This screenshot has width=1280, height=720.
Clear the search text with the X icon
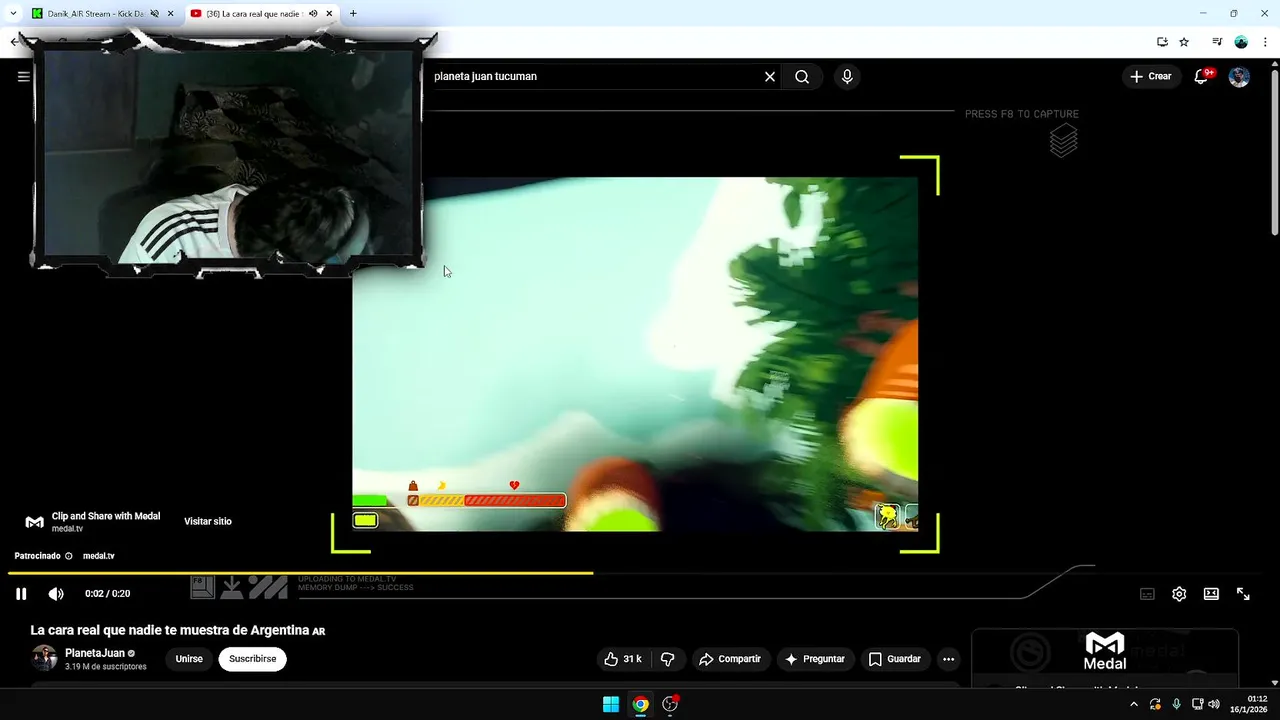click(770, 77)
